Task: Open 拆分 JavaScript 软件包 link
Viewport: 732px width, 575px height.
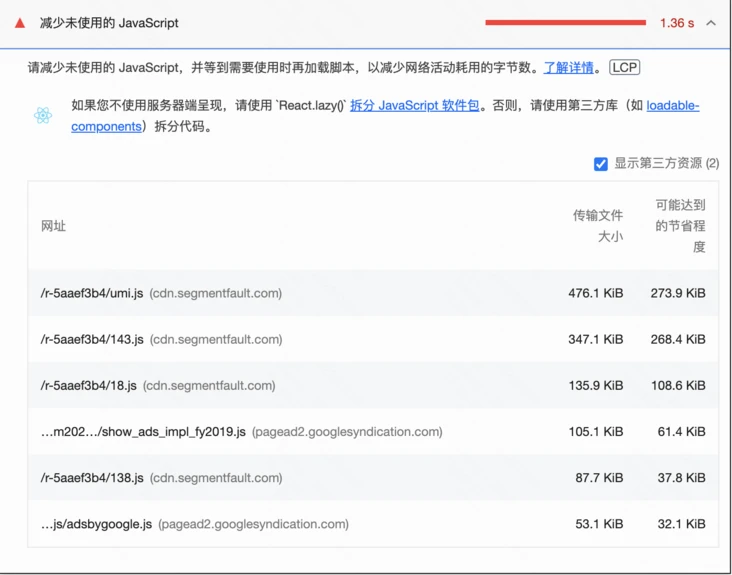Action: pyautogui.click(x=415, y=105)
